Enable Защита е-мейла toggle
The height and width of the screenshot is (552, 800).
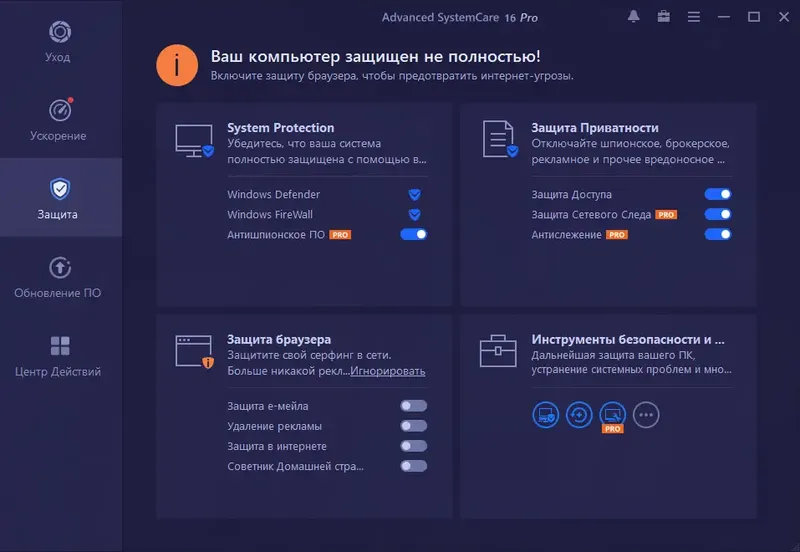point(414,406)
